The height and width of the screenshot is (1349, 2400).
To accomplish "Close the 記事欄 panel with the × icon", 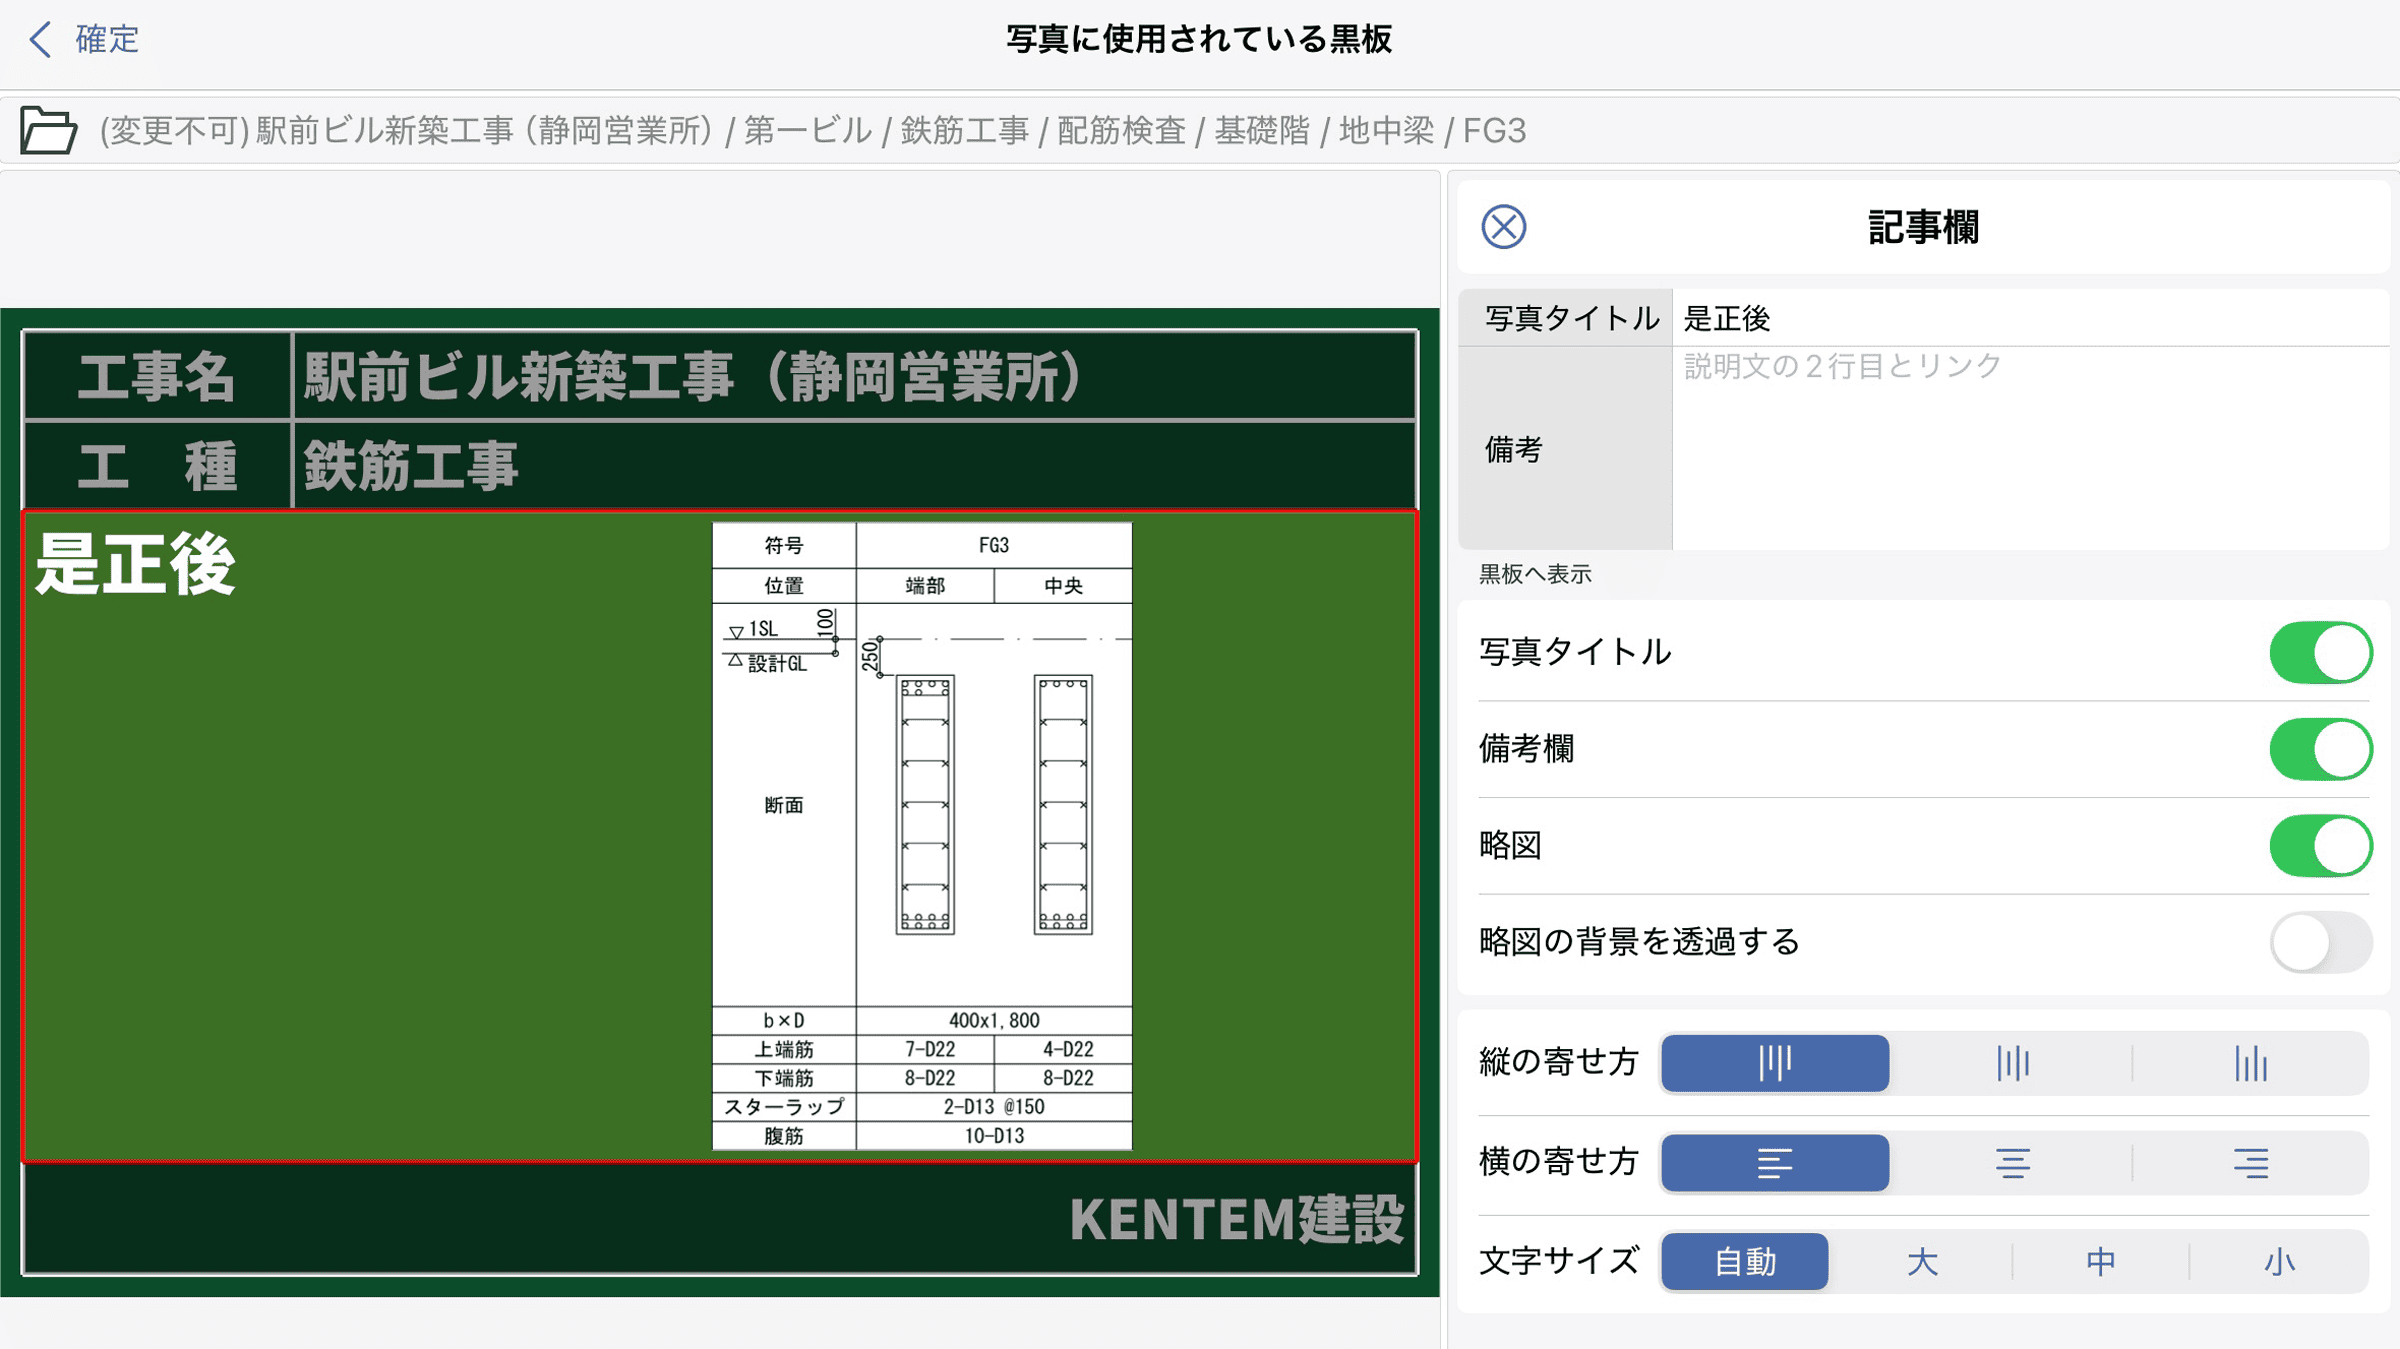I will (x=1504, y=226).
